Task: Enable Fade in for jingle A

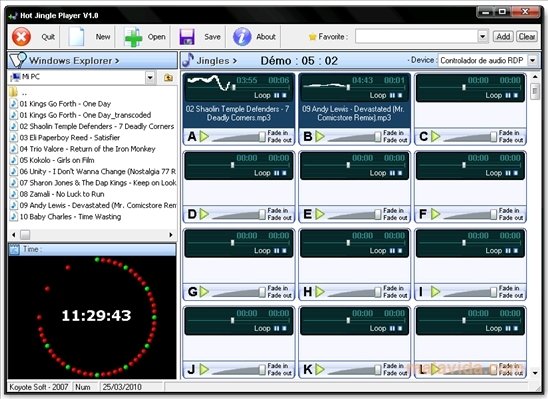Action: tap(278, 133)
